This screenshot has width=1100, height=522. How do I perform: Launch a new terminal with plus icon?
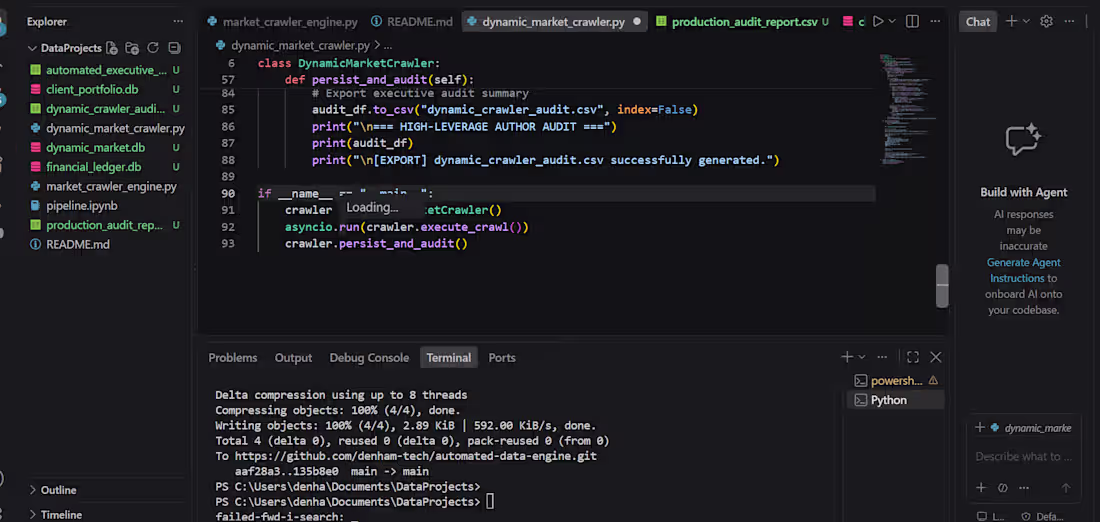847,357
